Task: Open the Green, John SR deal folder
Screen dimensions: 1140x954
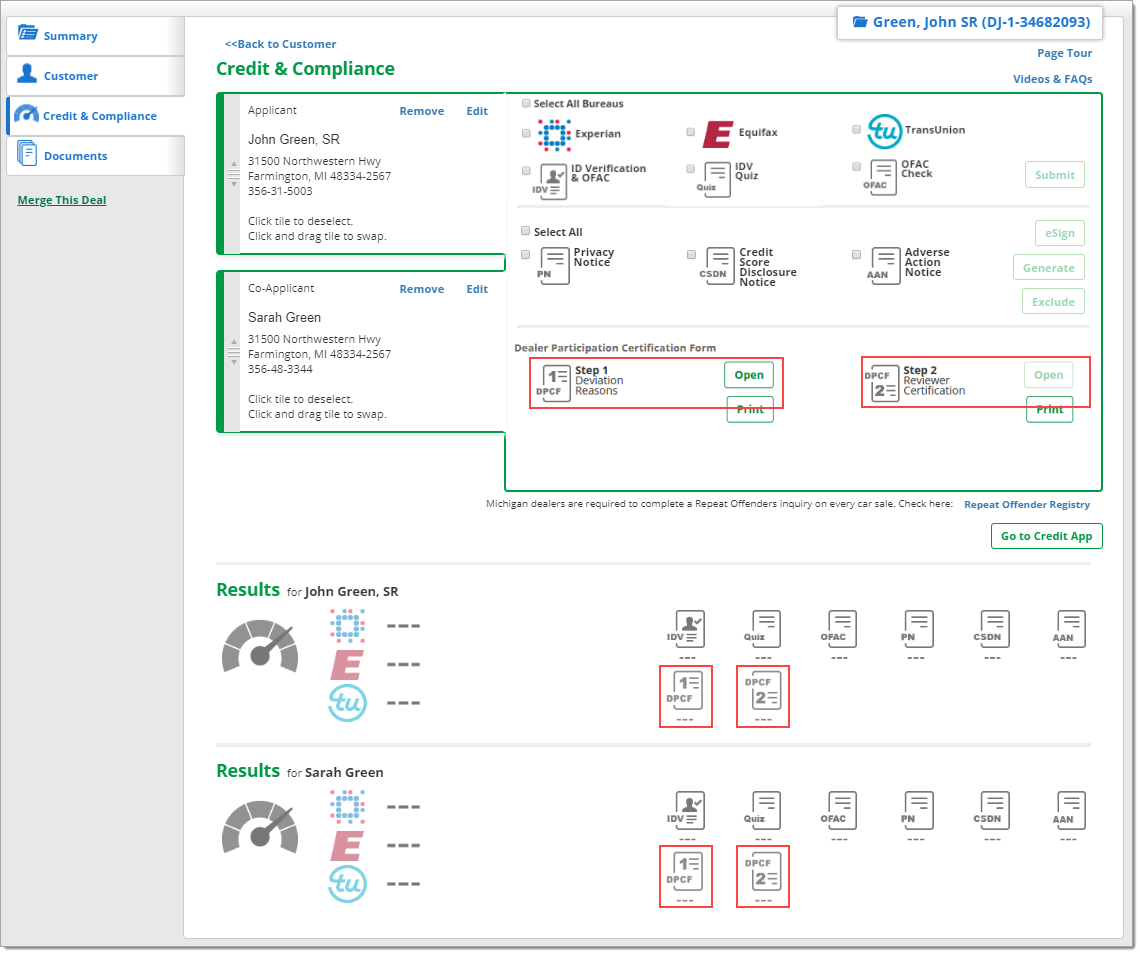Action: coord(970,23)
